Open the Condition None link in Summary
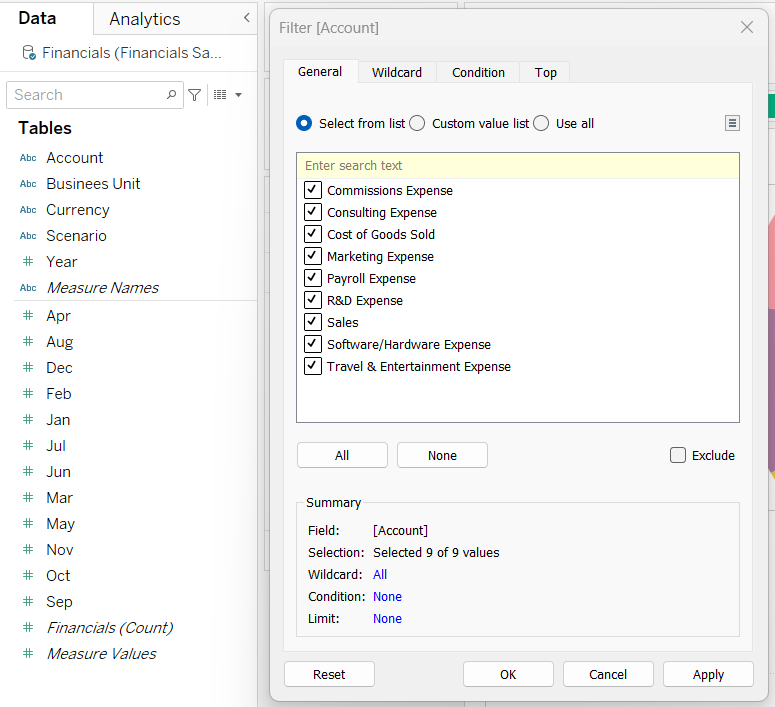The image size is (775, 707). tap(387, 597)
